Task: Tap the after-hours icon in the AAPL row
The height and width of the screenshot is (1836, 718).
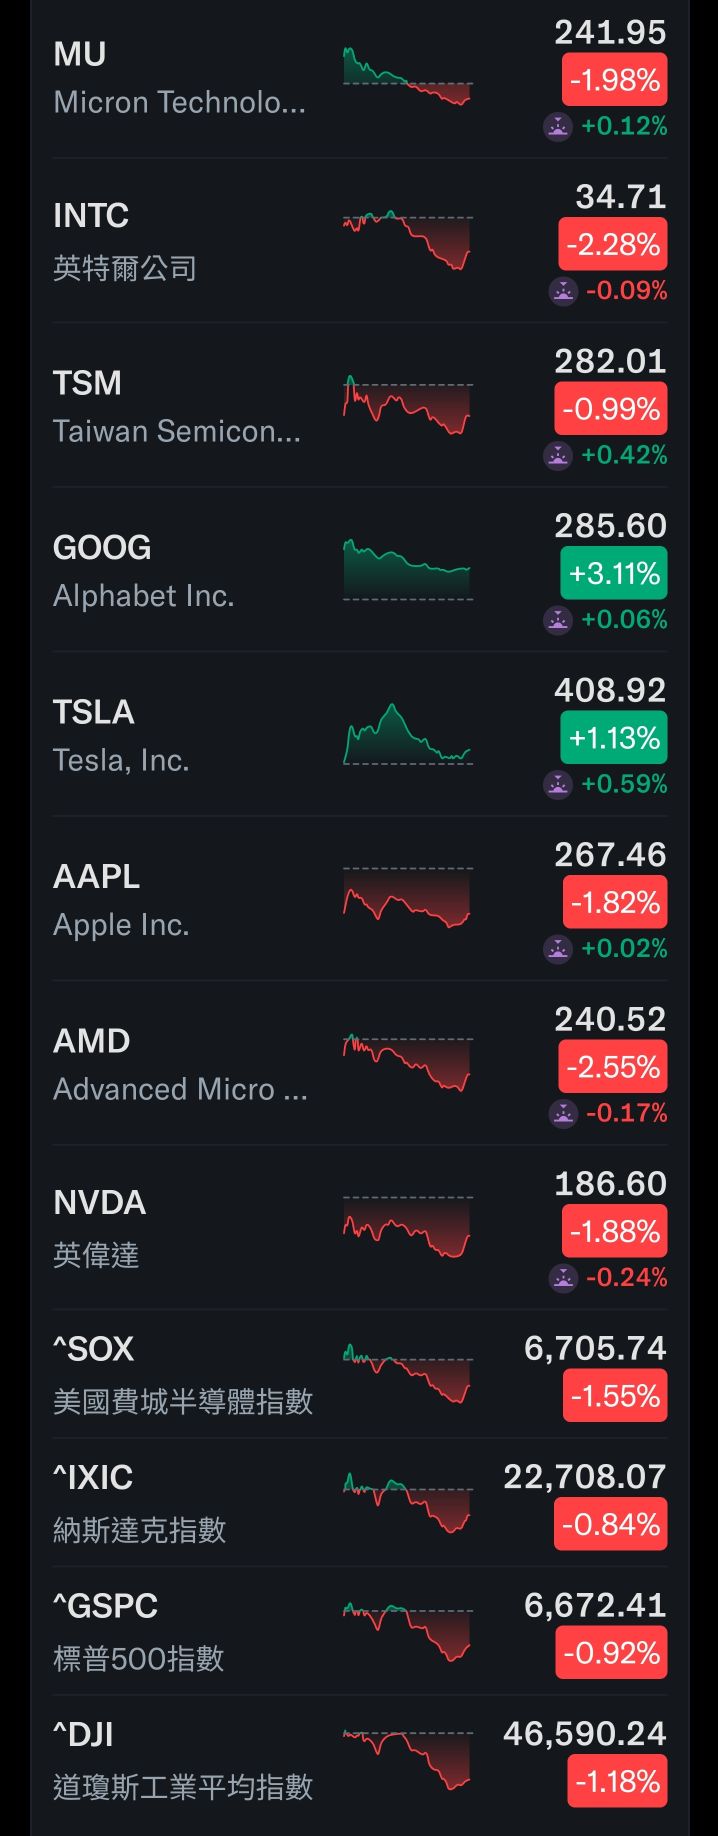Action: coord(557,948)
